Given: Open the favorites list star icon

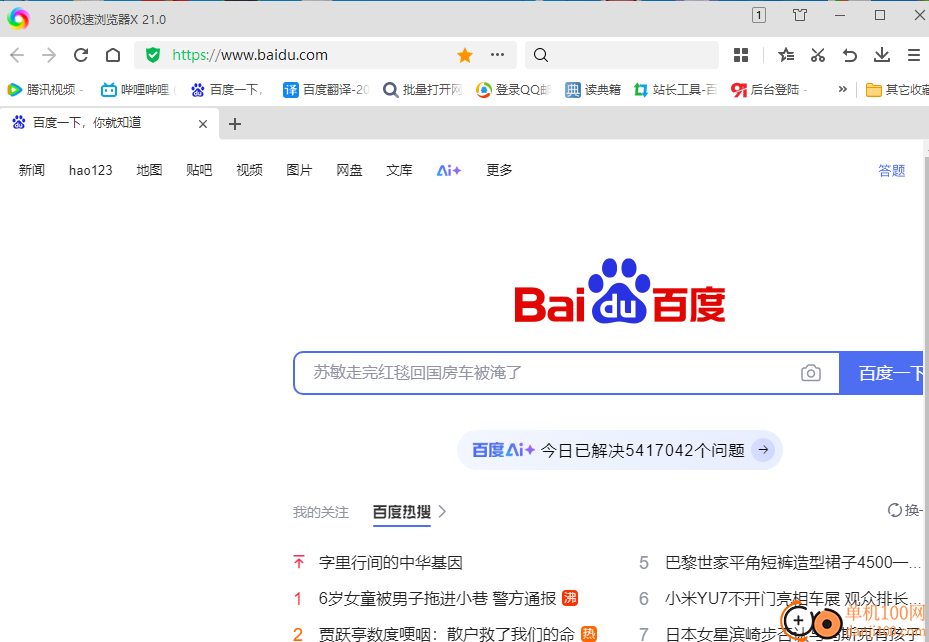Looking at the screenshot, I should click(786, 55).
